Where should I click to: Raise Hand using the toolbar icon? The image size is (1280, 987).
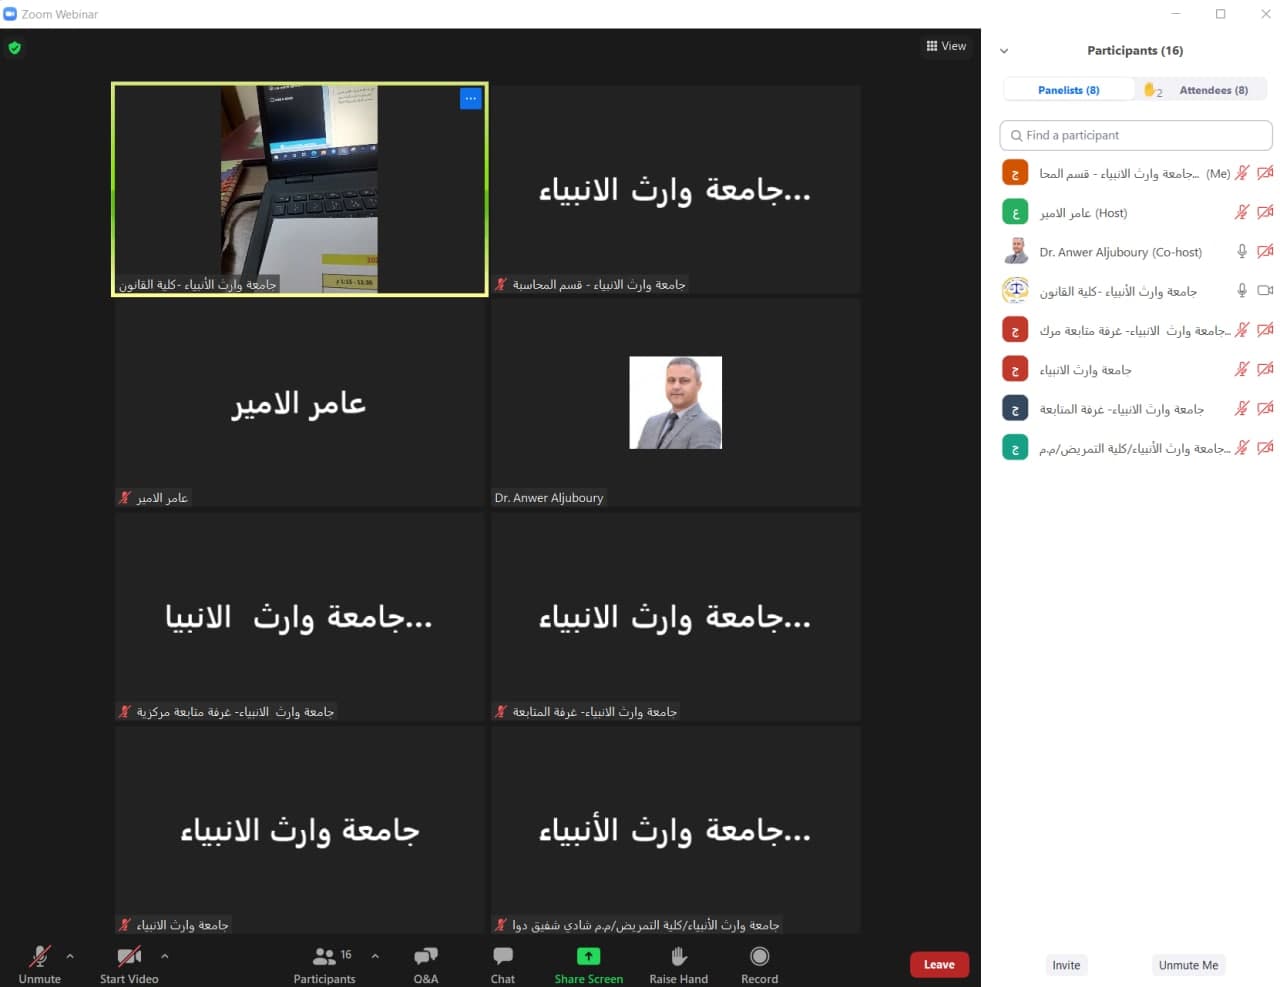point(679,957)
